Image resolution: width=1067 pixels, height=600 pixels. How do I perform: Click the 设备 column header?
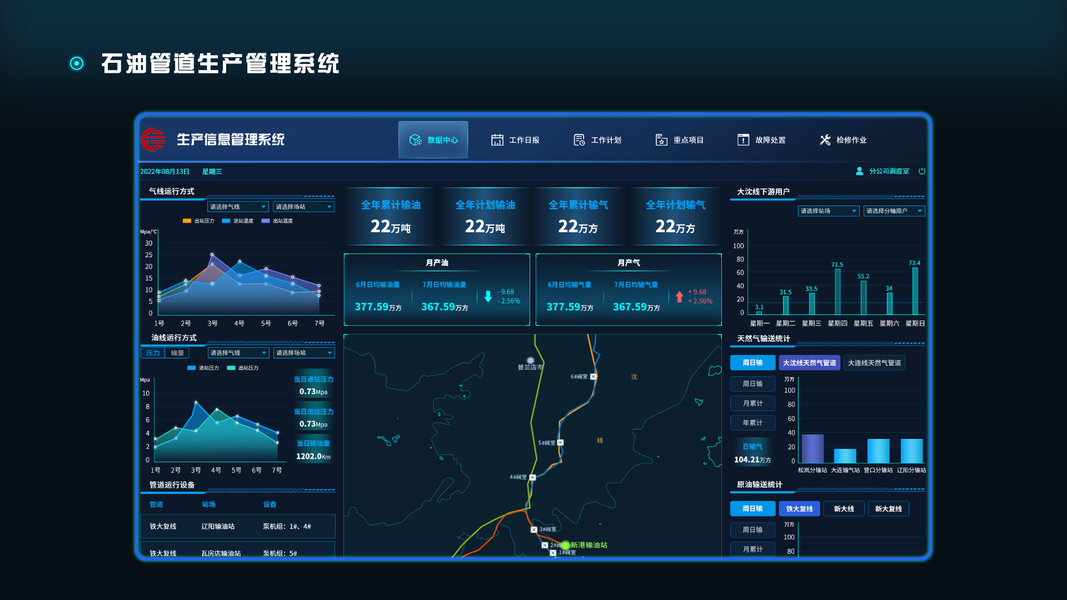pos(269,504)
